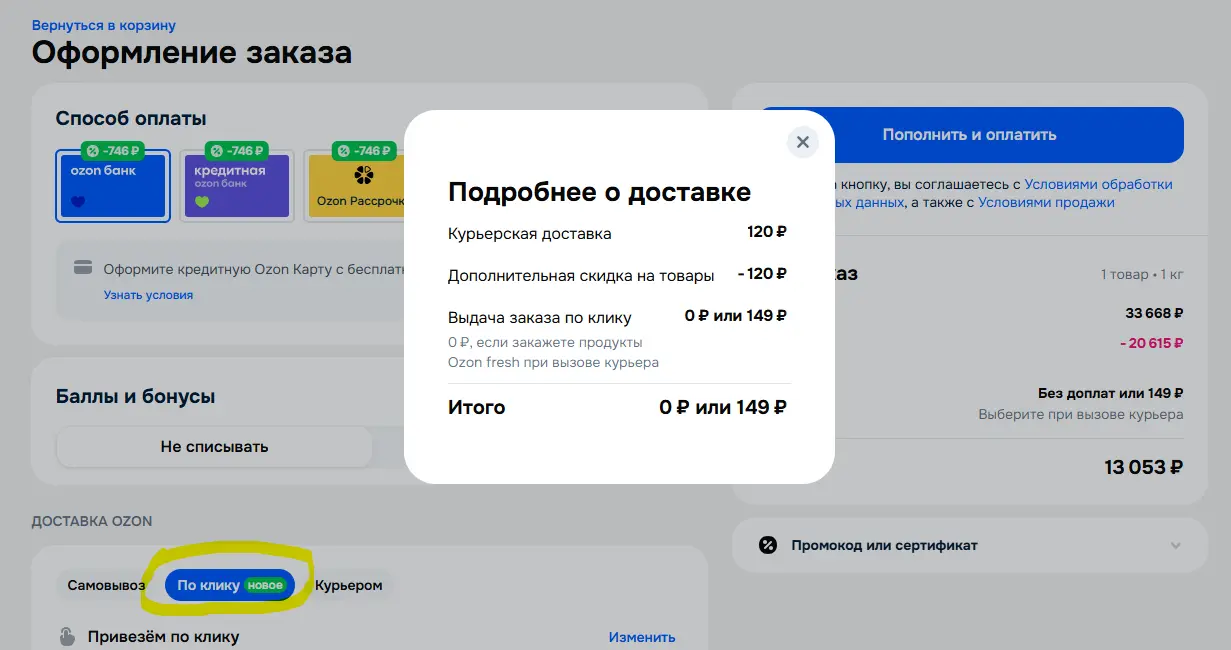Screen dimensions: 1231x650
Task: Click the 'Итого' total row in popup
Action: click(618, 408)
